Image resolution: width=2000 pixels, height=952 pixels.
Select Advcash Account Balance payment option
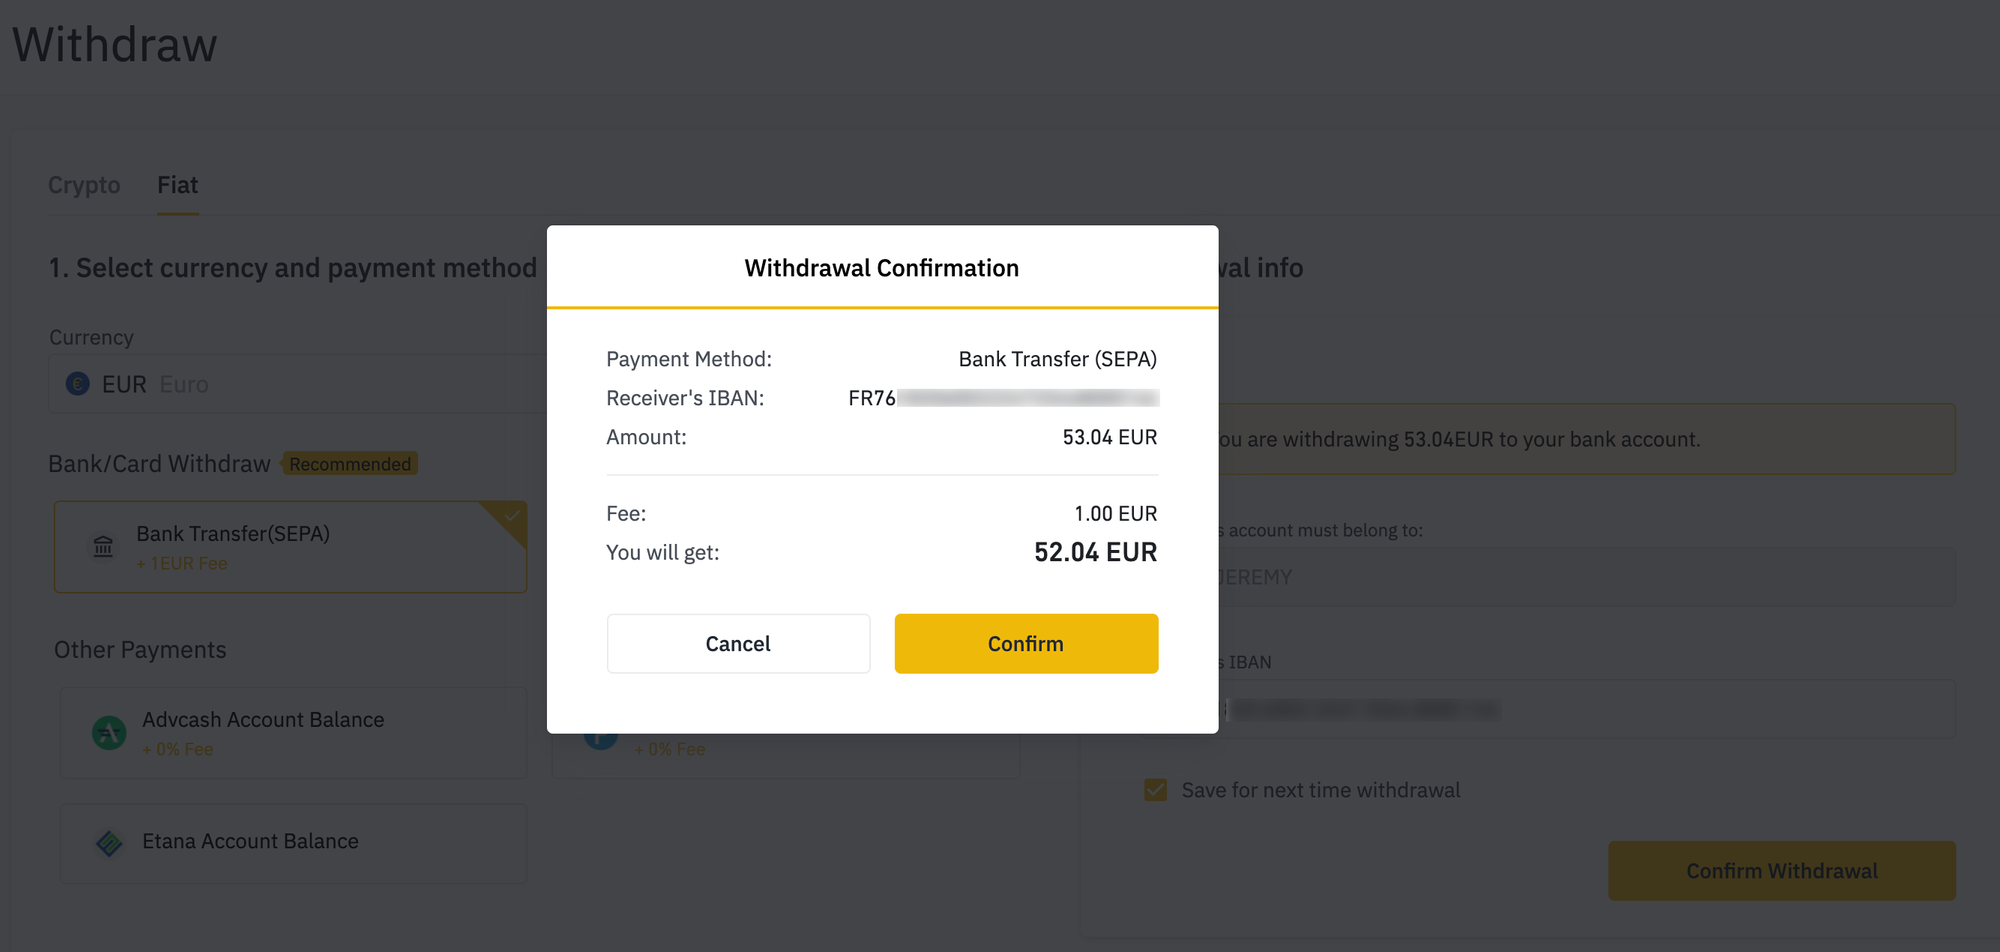293,733
